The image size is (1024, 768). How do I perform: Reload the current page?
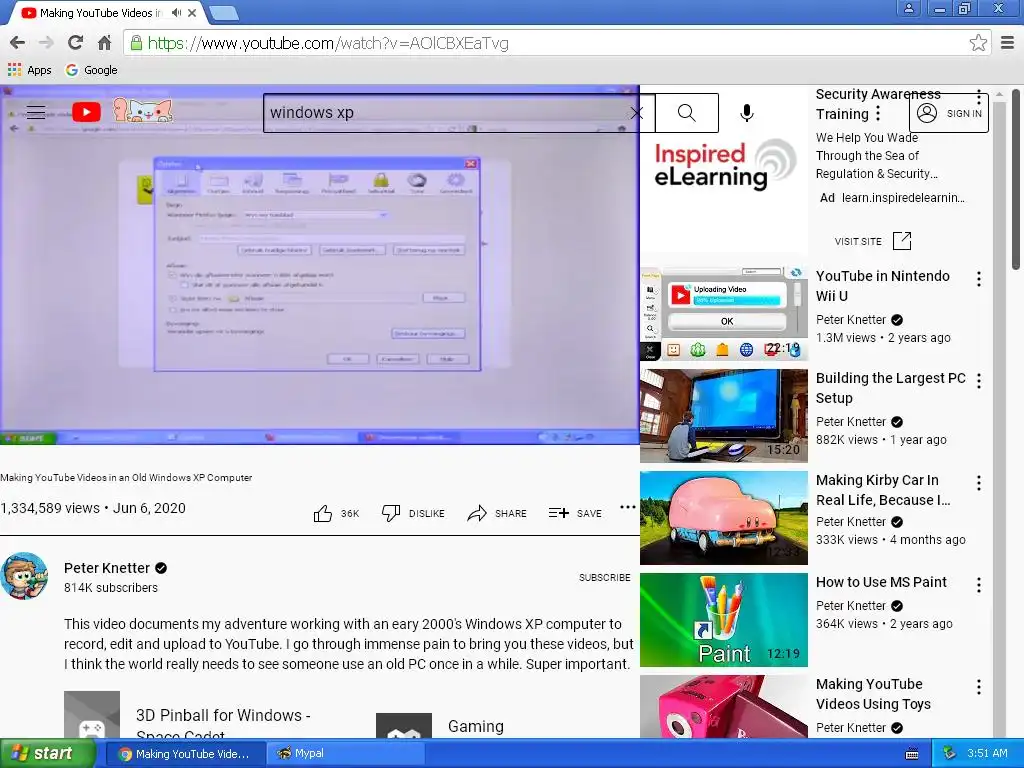pyautogui.click(x=75, y=43)
